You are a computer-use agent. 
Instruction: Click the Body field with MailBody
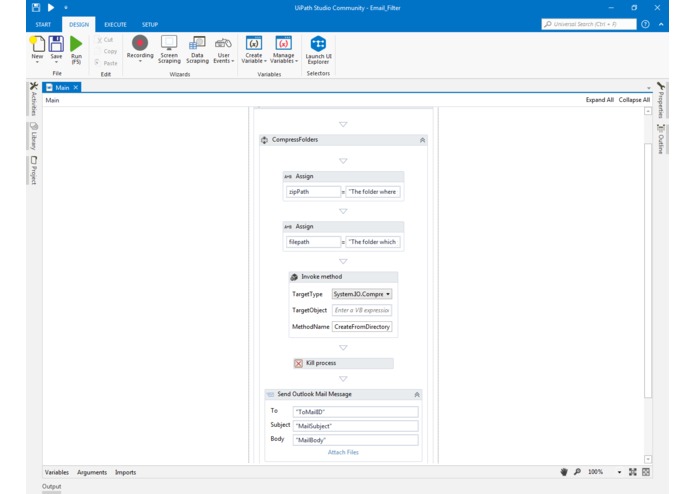(355, 440)
